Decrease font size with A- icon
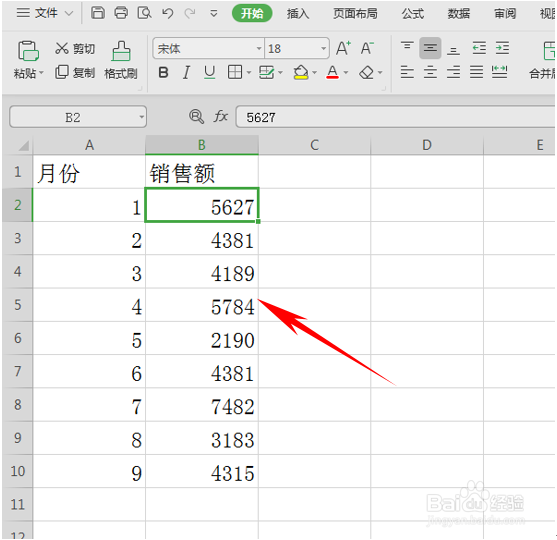 (367, 48)
